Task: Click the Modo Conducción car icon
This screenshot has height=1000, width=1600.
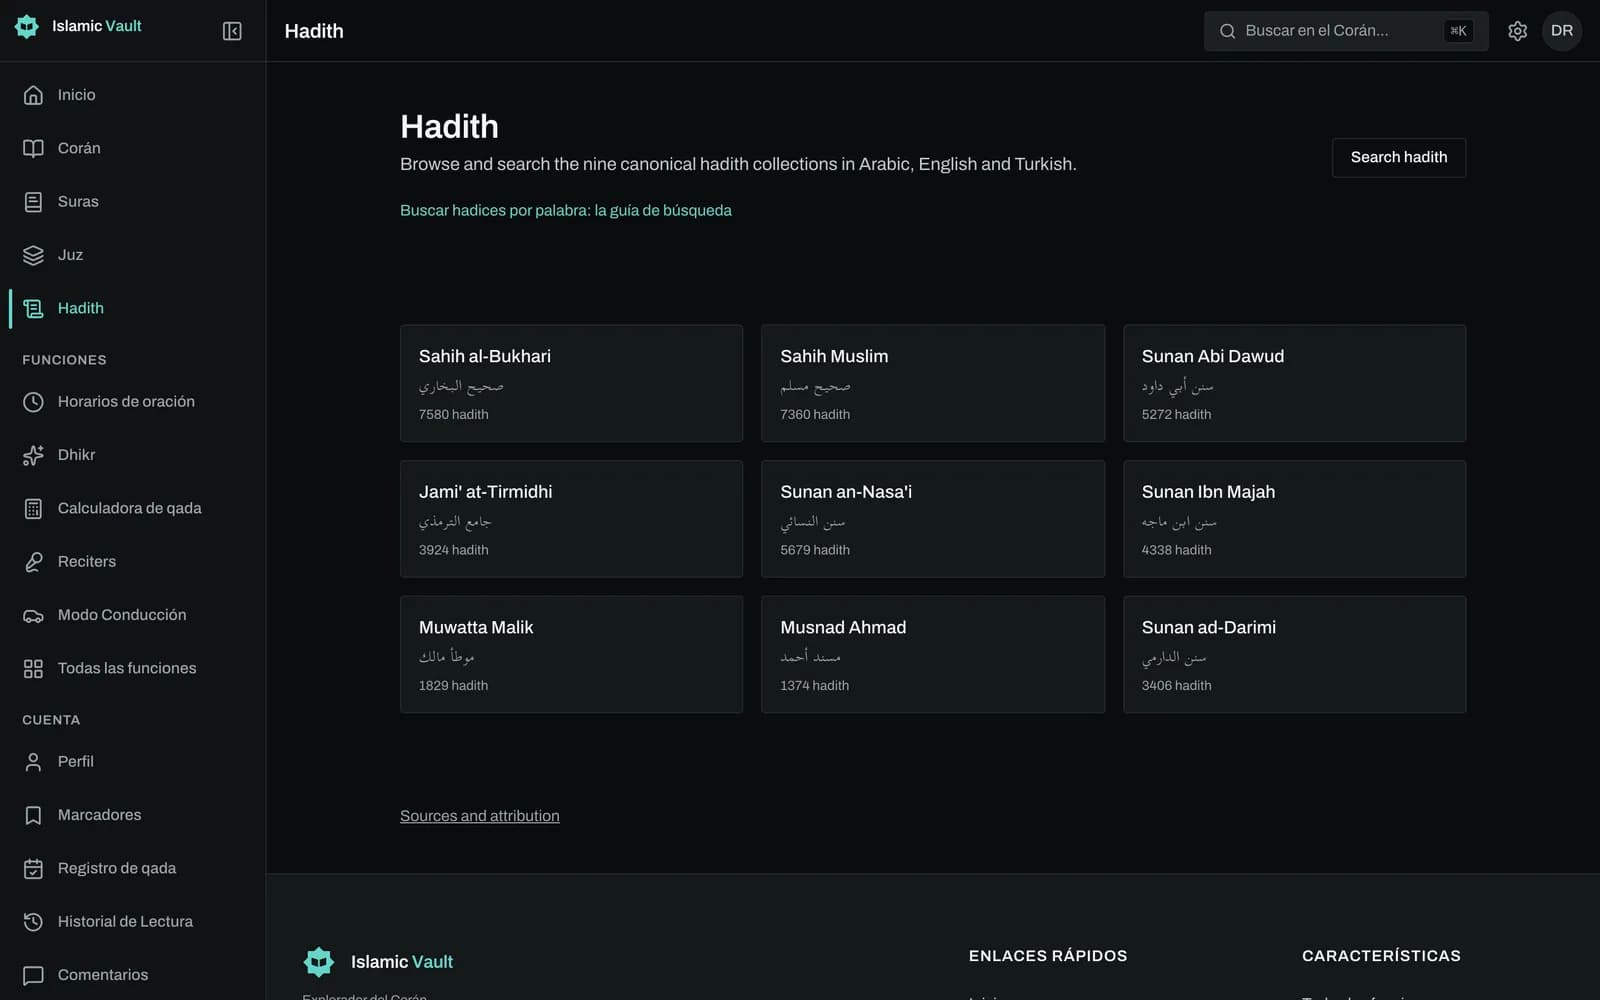Action: click(x=33, y=615)
